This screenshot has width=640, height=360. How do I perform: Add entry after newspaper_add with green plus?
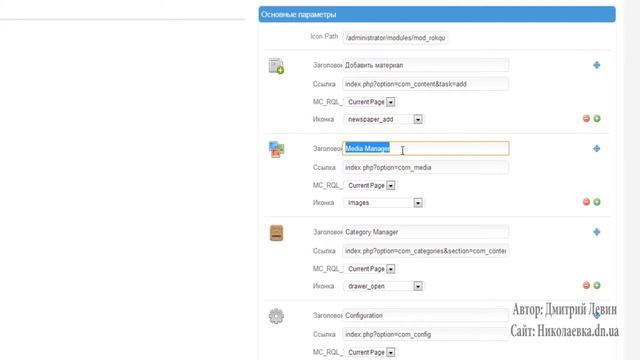click(597, 118)
